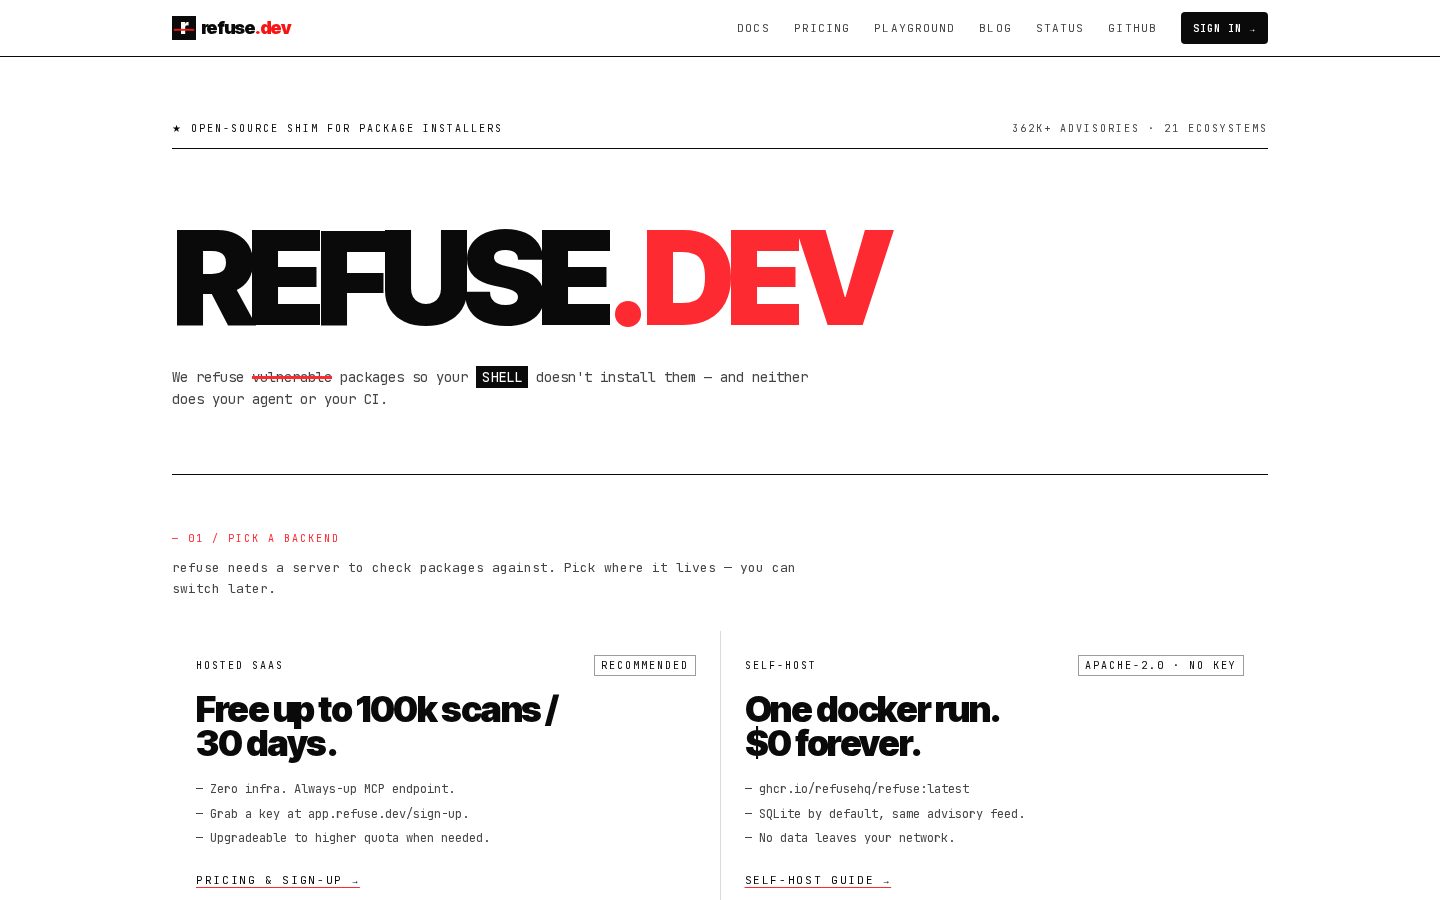The image size is (1440, 900).
Task: Click 'SQLite by default, same advisory feed' line
Action: 885,814
